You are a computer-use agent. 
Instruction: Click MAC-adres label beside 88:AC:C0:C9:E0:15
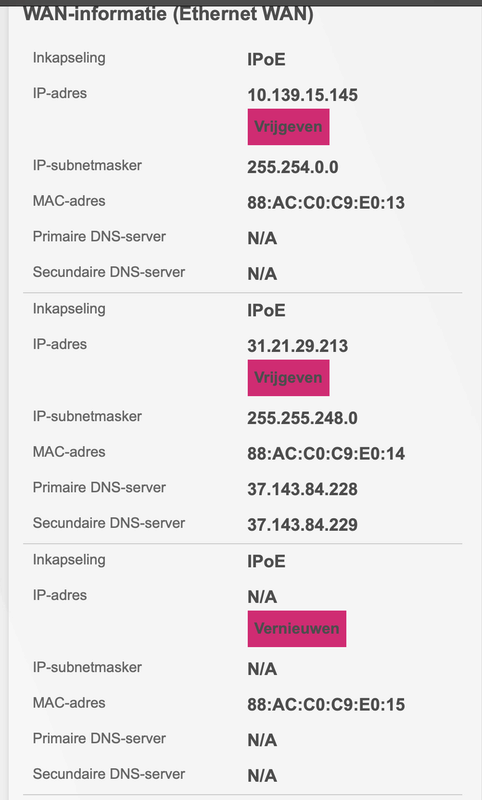tap(69, 703)
